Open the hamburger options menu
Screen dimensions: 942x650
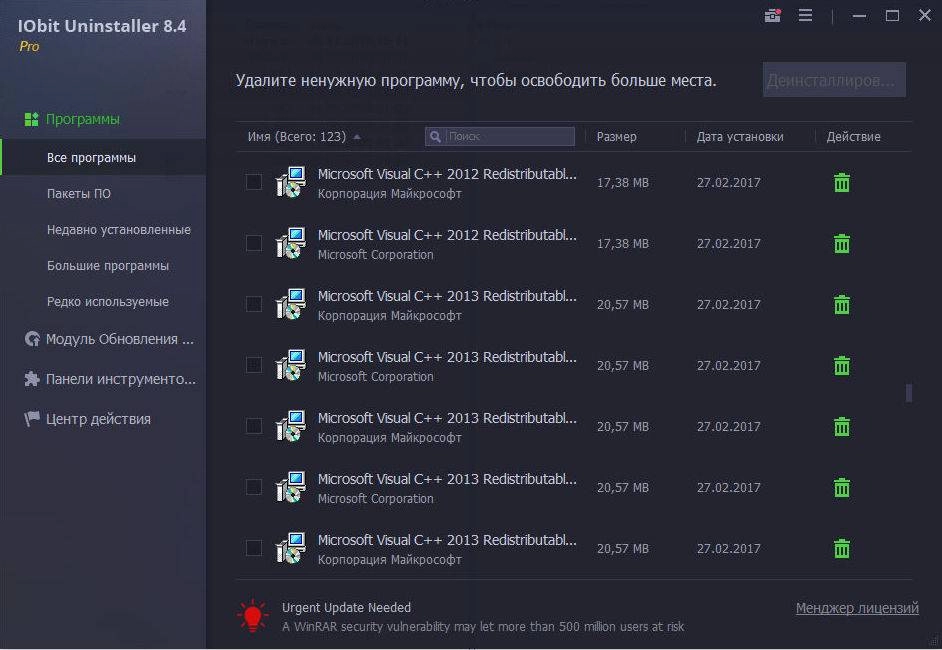point(805,15)
